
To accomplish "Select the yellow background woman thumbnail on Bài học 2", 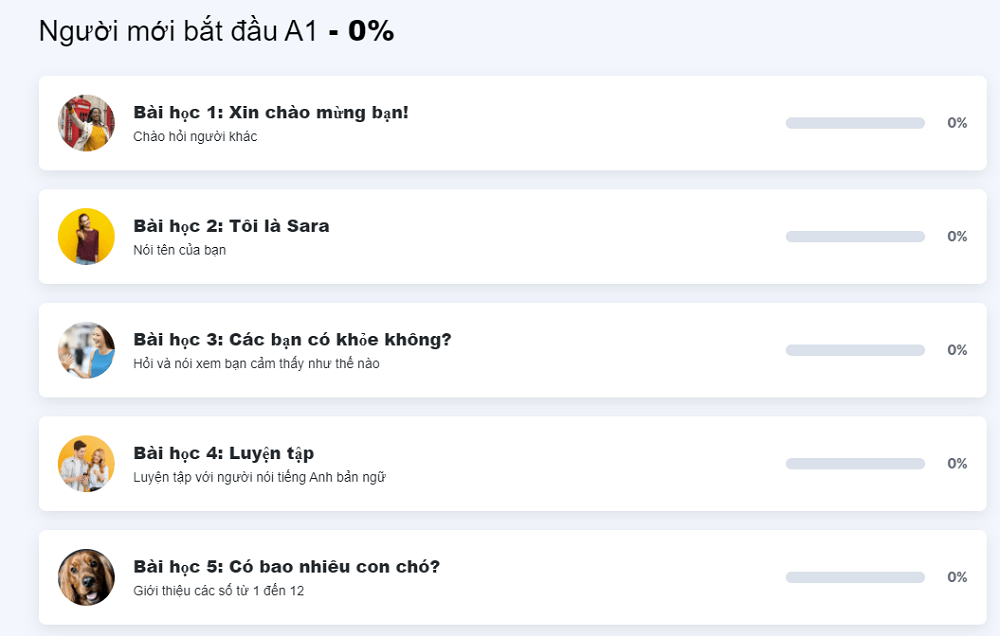I will click(x=86, y=237).
